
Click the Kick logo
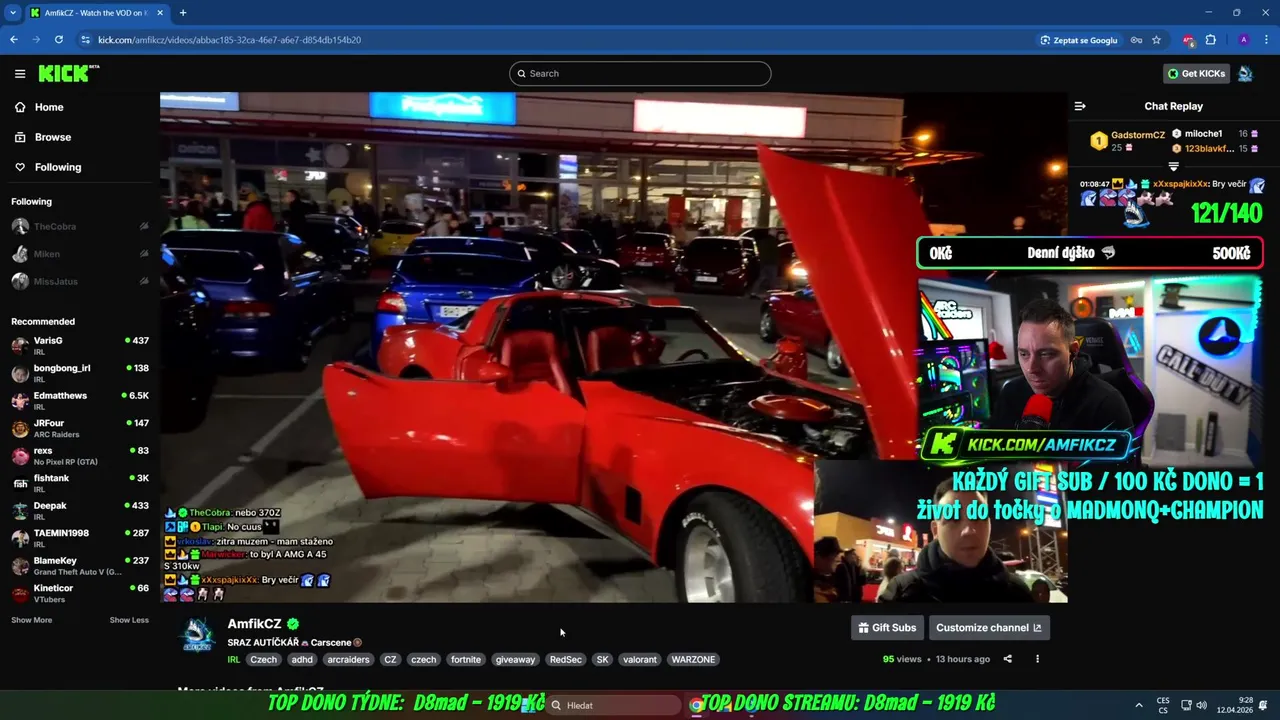pyautogui.click(x=68, y=73)
